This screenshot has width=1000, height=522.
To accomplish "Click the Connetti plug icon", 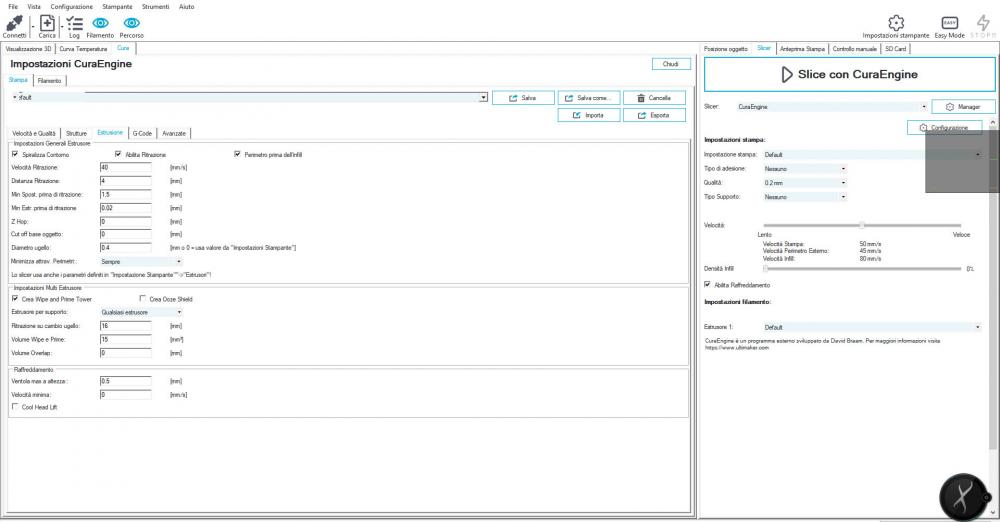I will [14, 22].
